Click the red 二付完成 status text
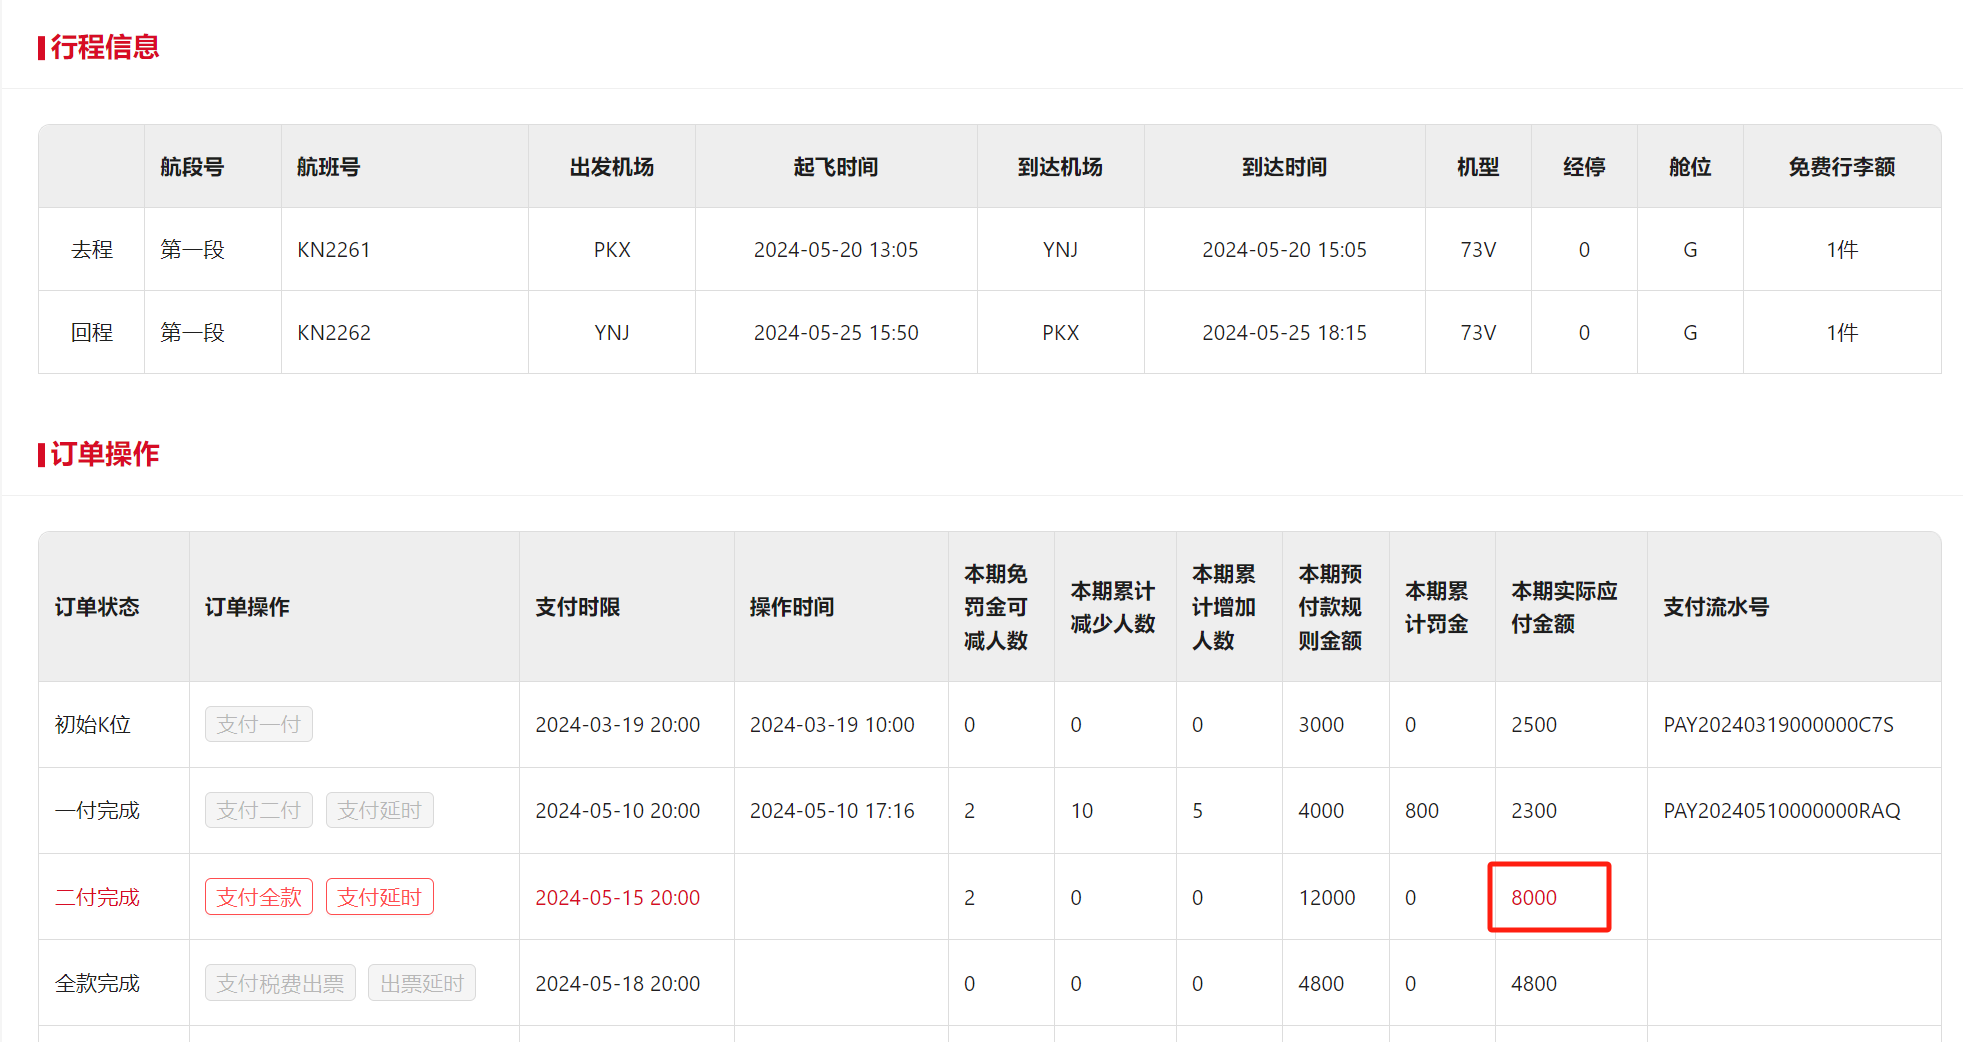 (x=97, y=898)
